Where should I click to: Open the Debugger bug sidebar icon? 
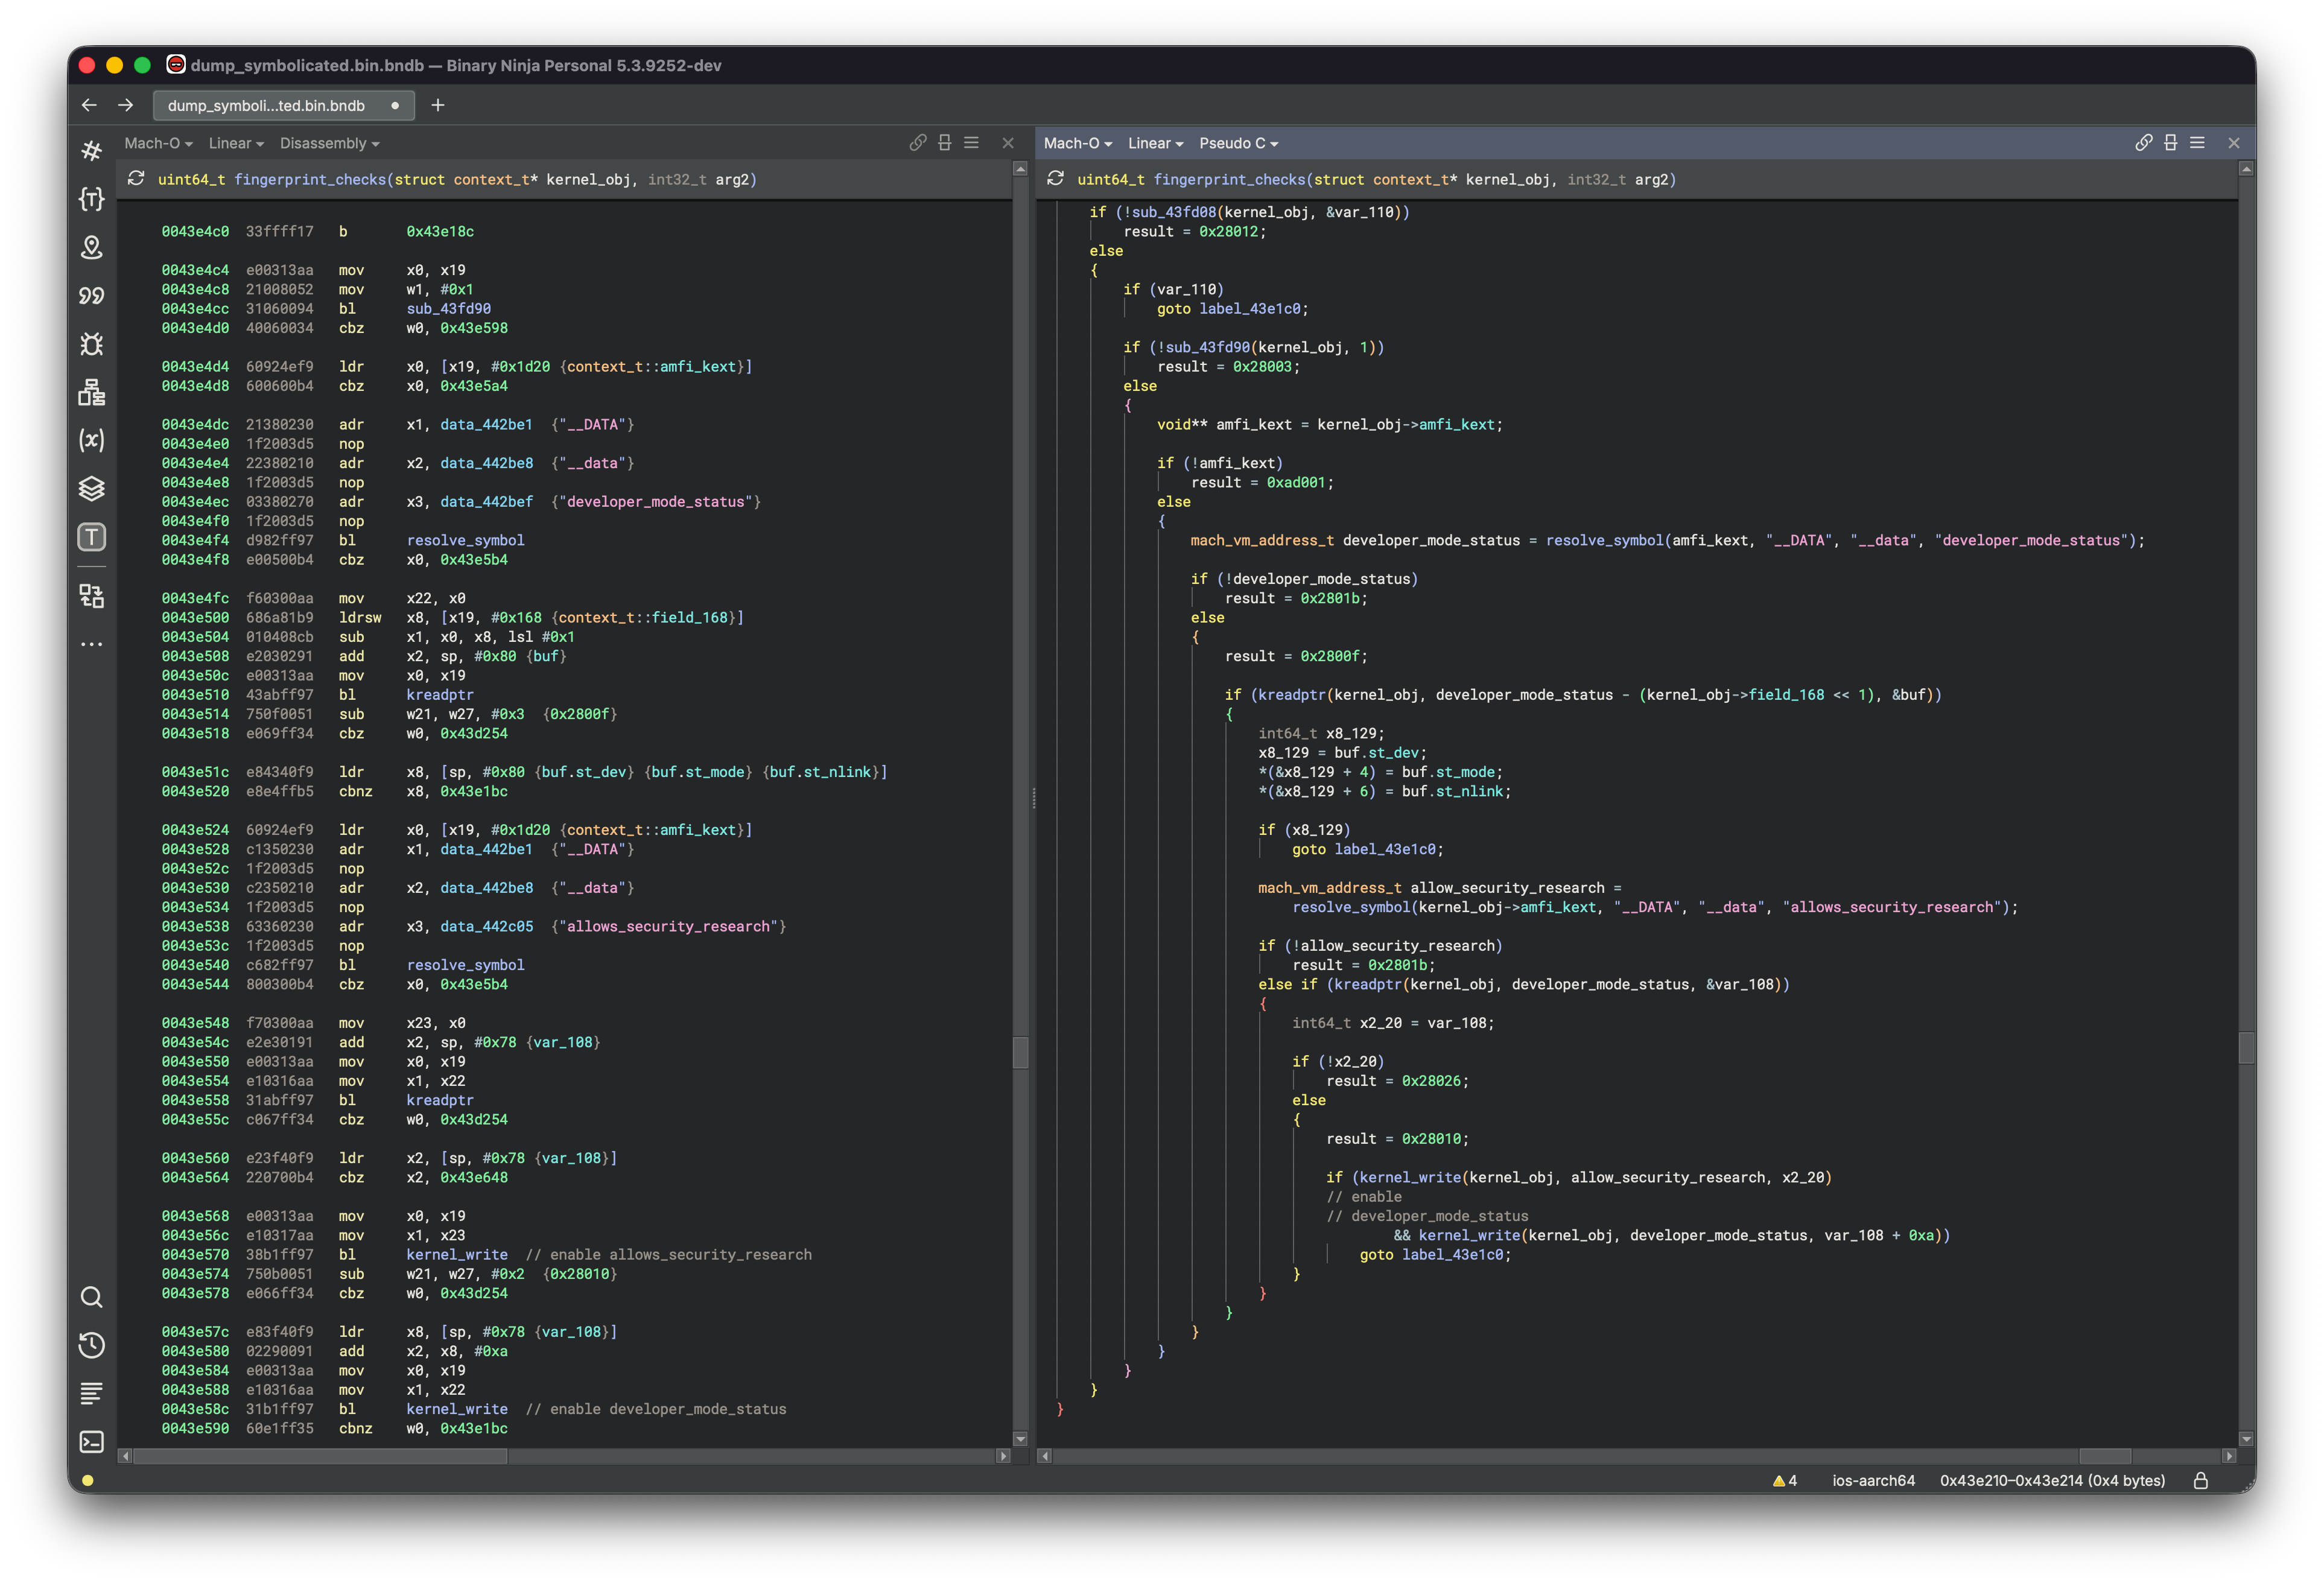pyautogui.click(x=92, y=344)
